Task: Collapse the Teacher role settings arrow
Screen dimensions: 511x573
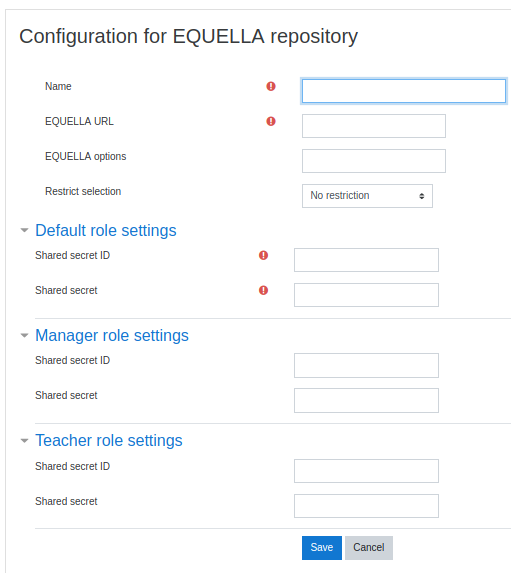Action: [x=24, y=440]
